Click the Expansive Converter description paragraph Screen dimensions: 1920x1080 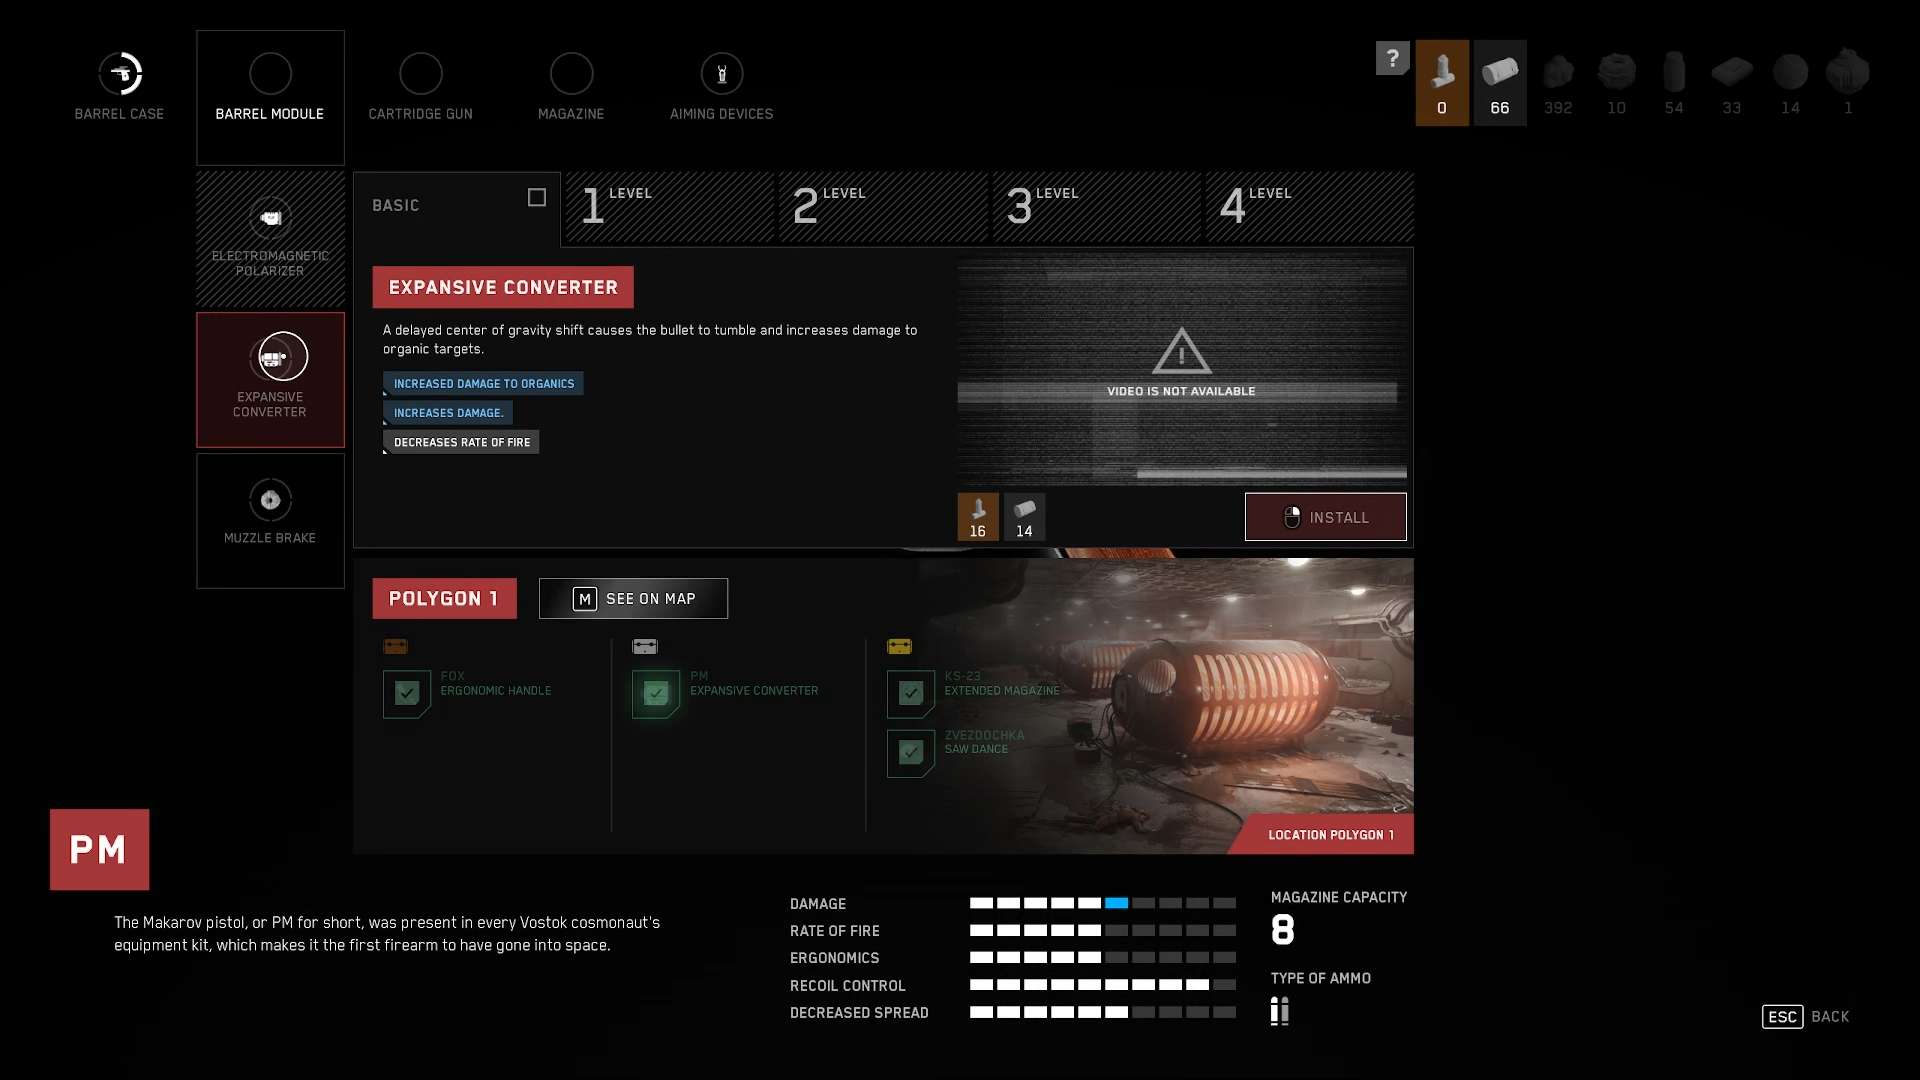(x=650, y=339)
